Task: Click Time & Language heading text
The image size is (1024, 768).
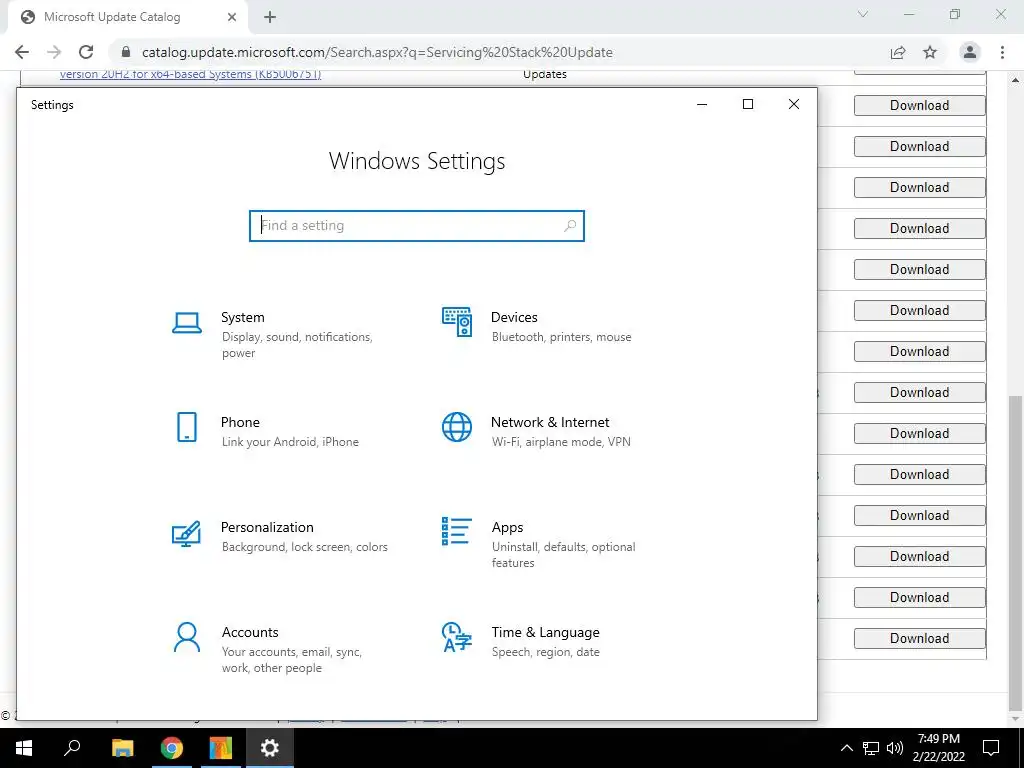Action: click(x=545, y=633)
